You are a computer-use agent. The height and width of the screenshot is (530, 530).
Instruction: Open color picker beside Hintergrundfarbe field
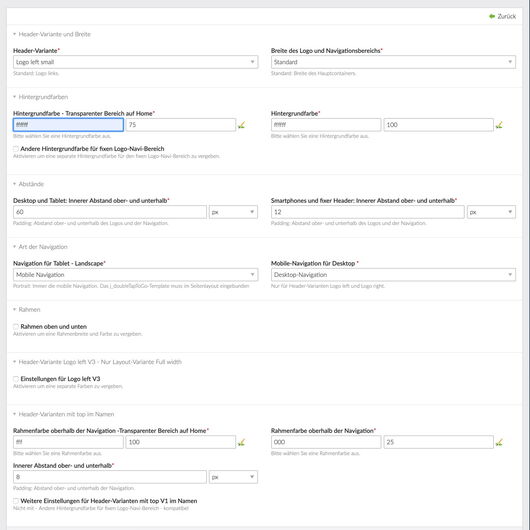499,125
